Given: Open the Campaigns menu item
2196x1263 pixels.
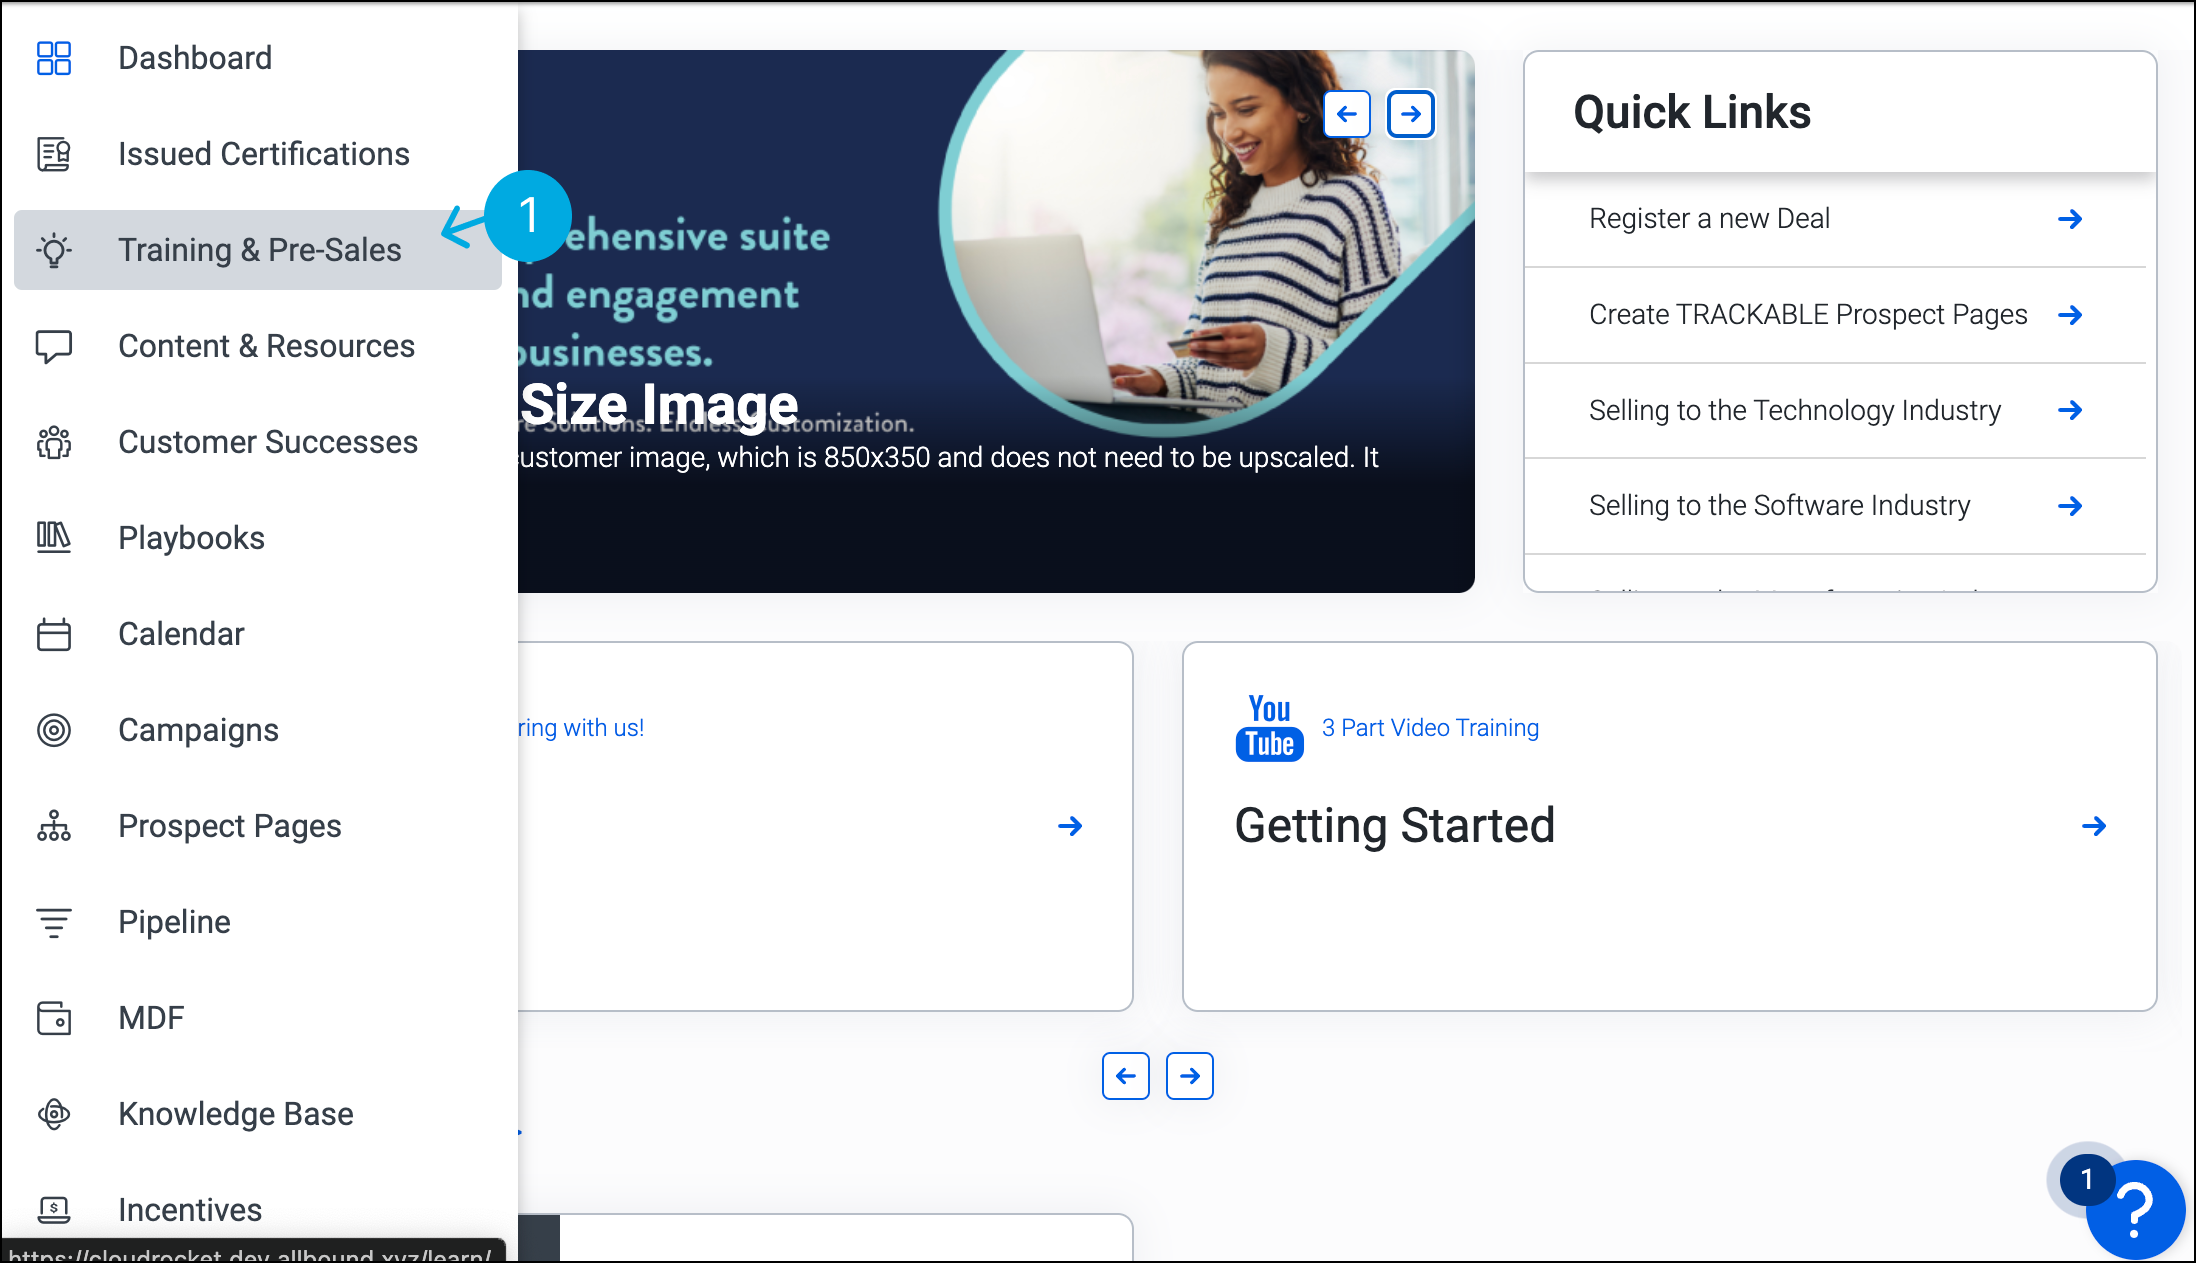Looking at the screenshot, I should [258, 730].
